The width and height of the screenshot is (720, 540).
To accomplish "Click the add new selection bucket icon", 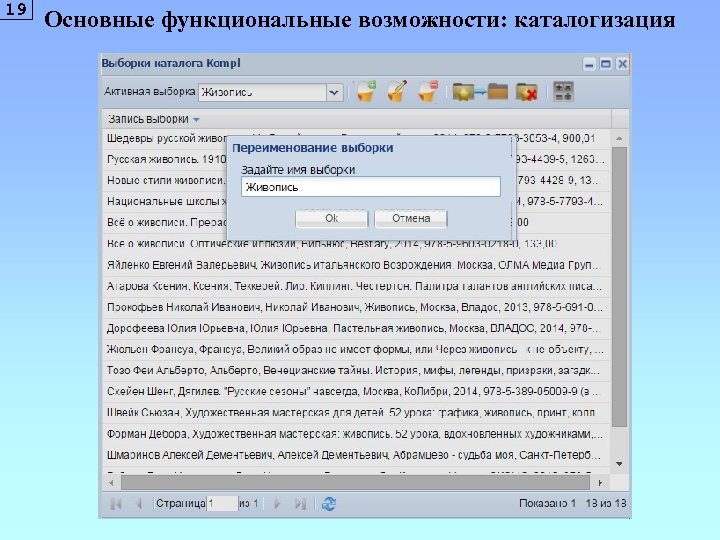I will [x=366, y=91].
